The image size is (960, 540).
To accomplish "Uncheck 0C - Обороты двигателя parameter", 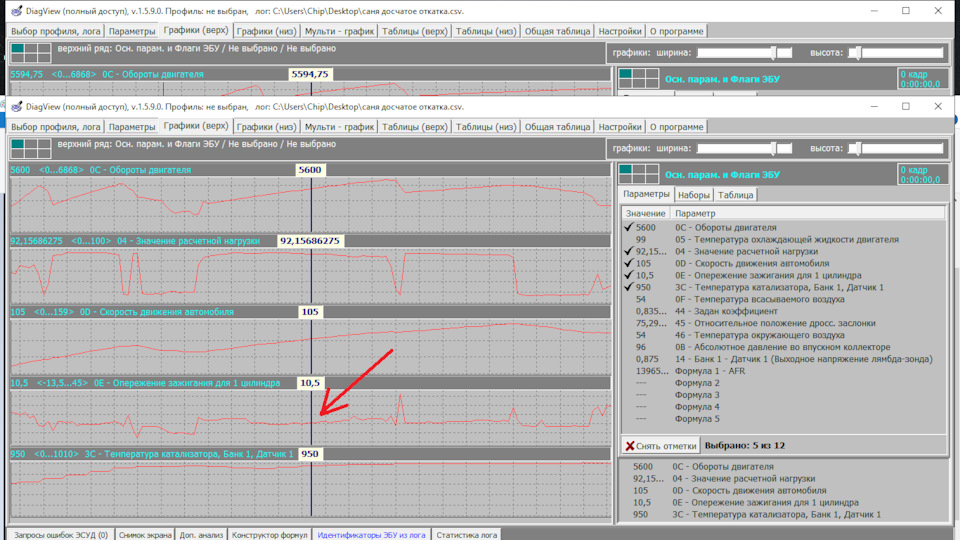I will point(629,227).
